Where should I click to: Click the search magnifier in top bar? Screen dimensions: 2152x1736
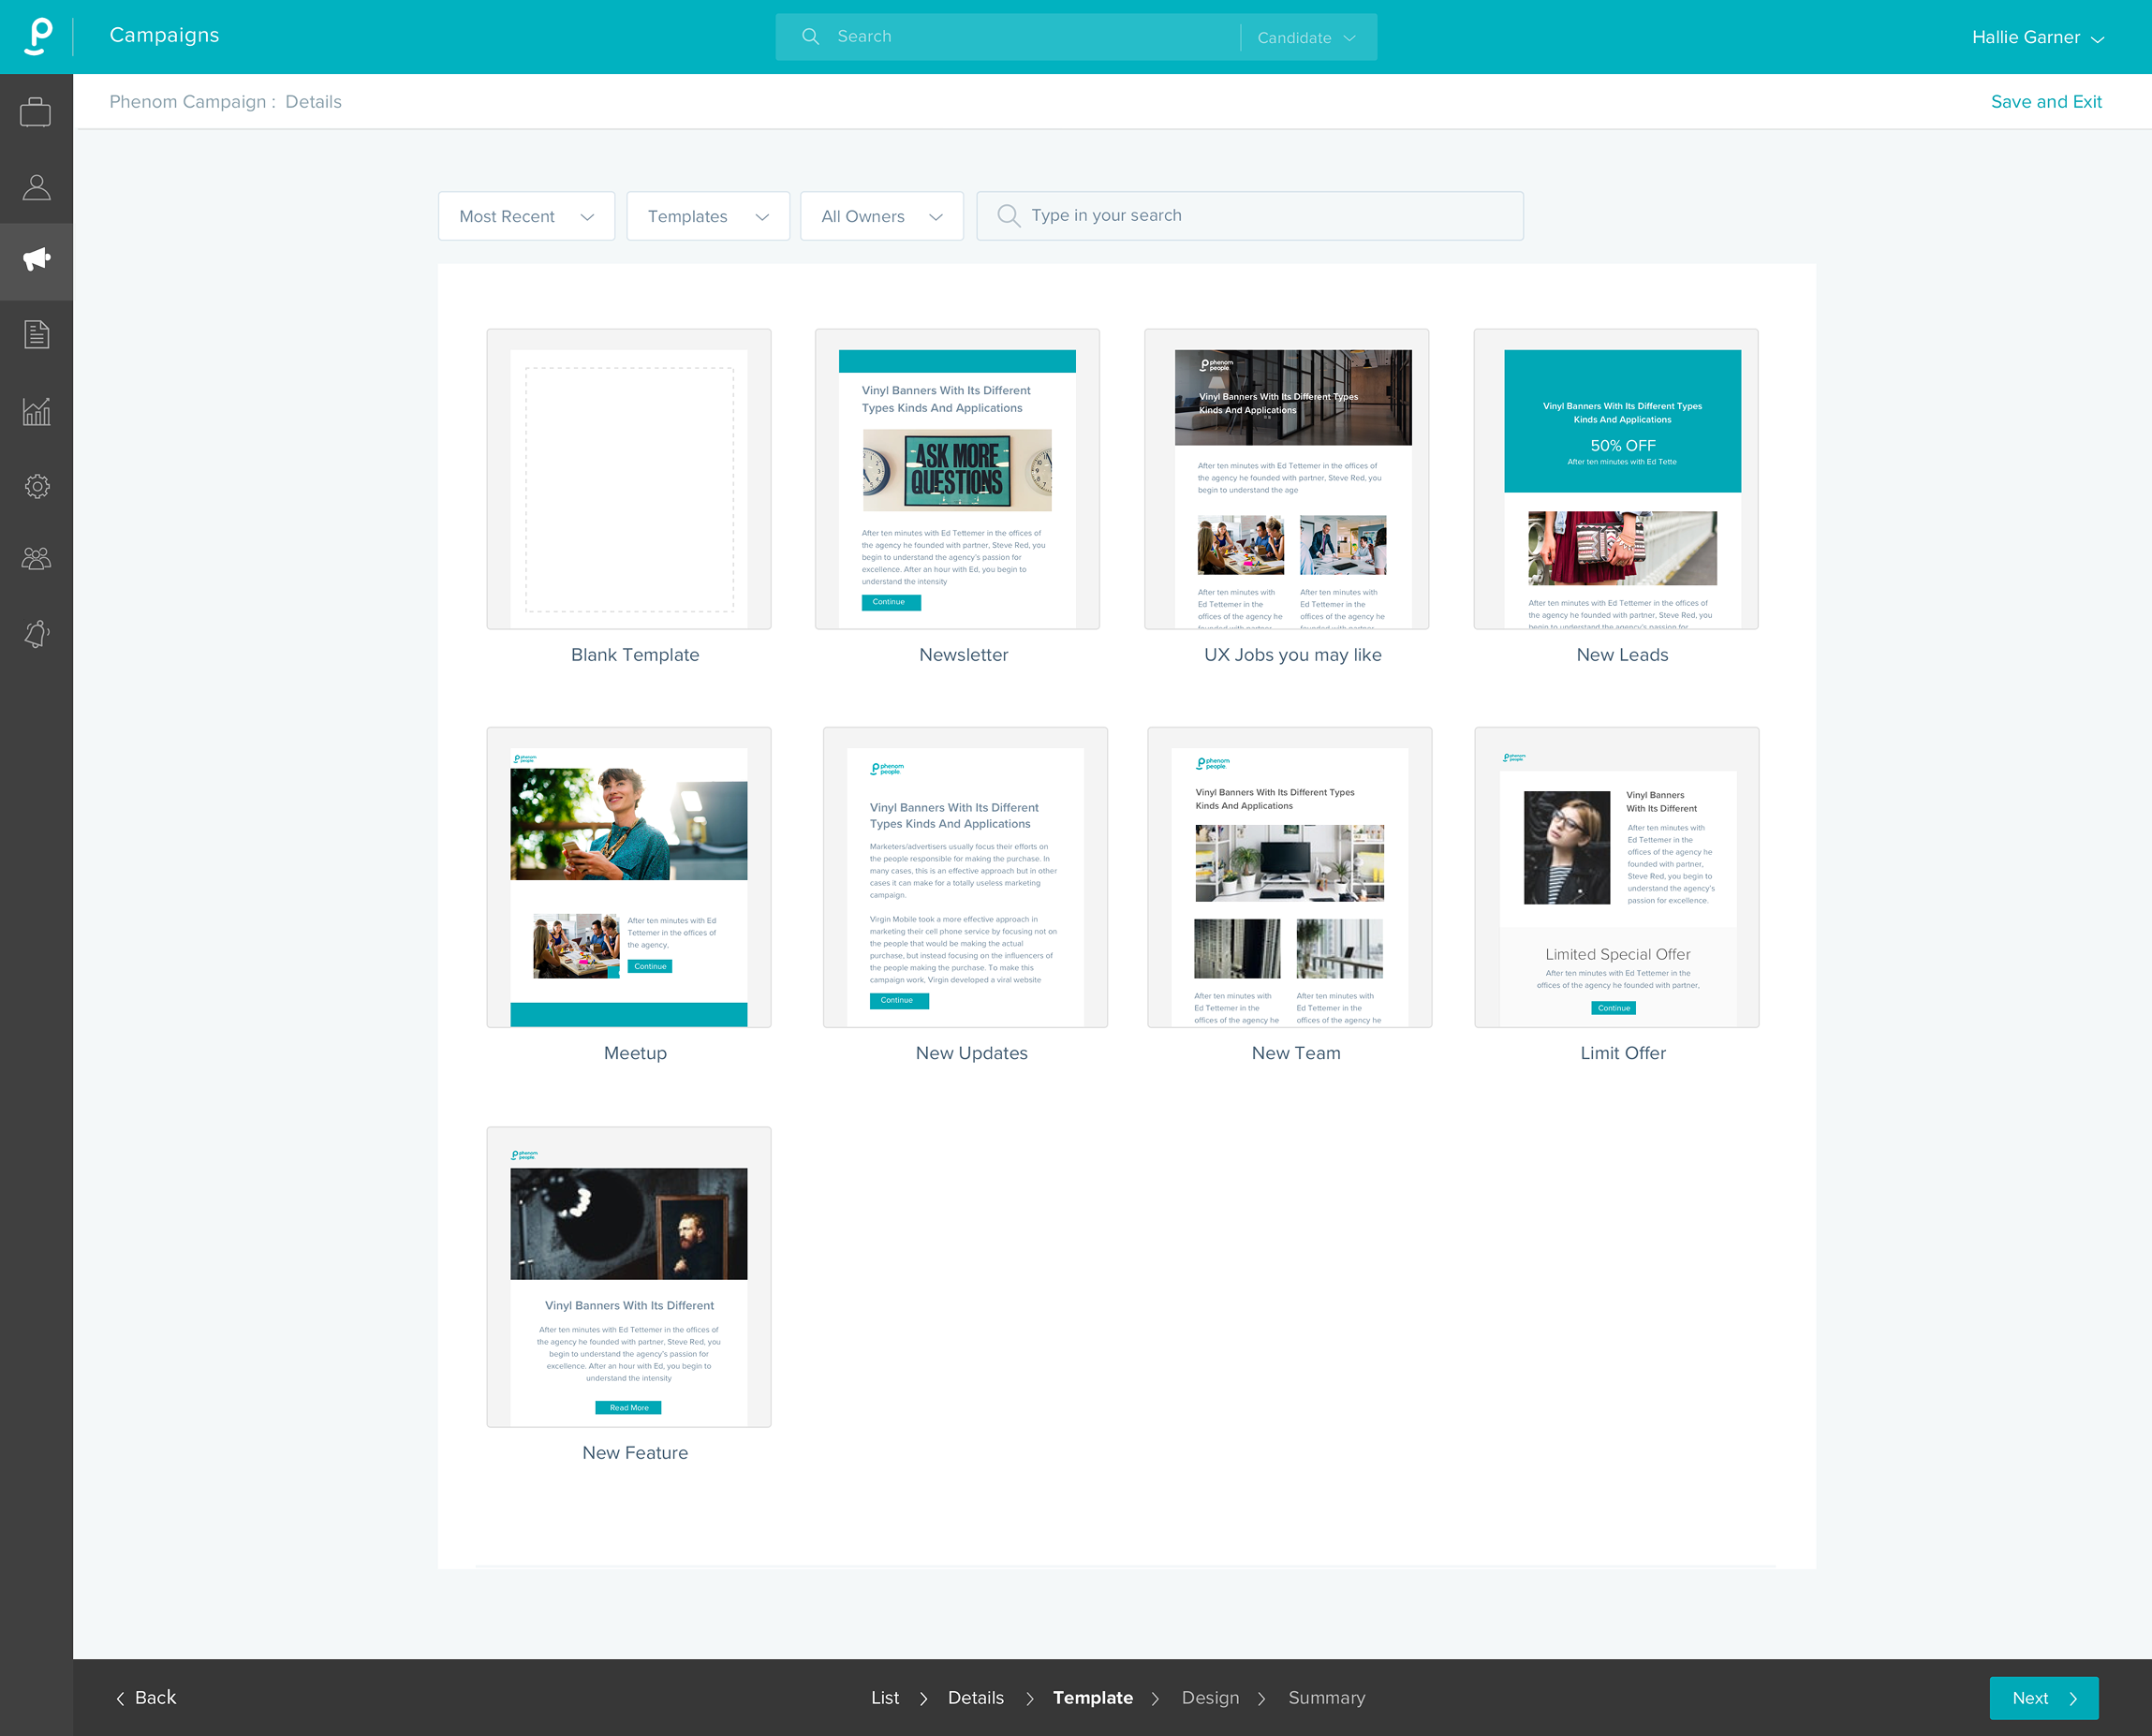pos(810,36)
